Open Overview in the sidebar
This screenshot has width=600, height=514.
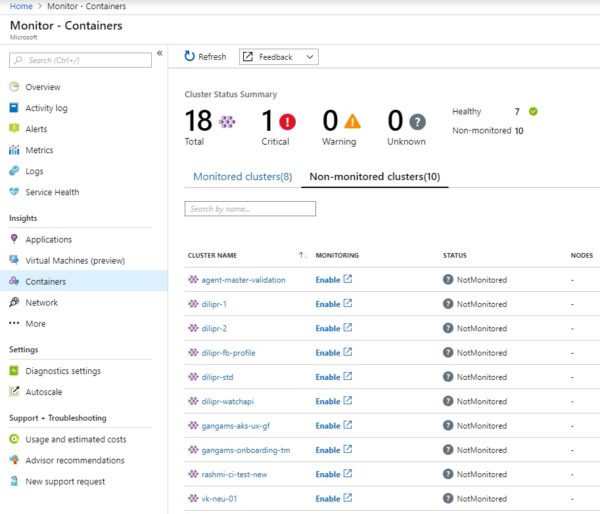pos(42,87)
